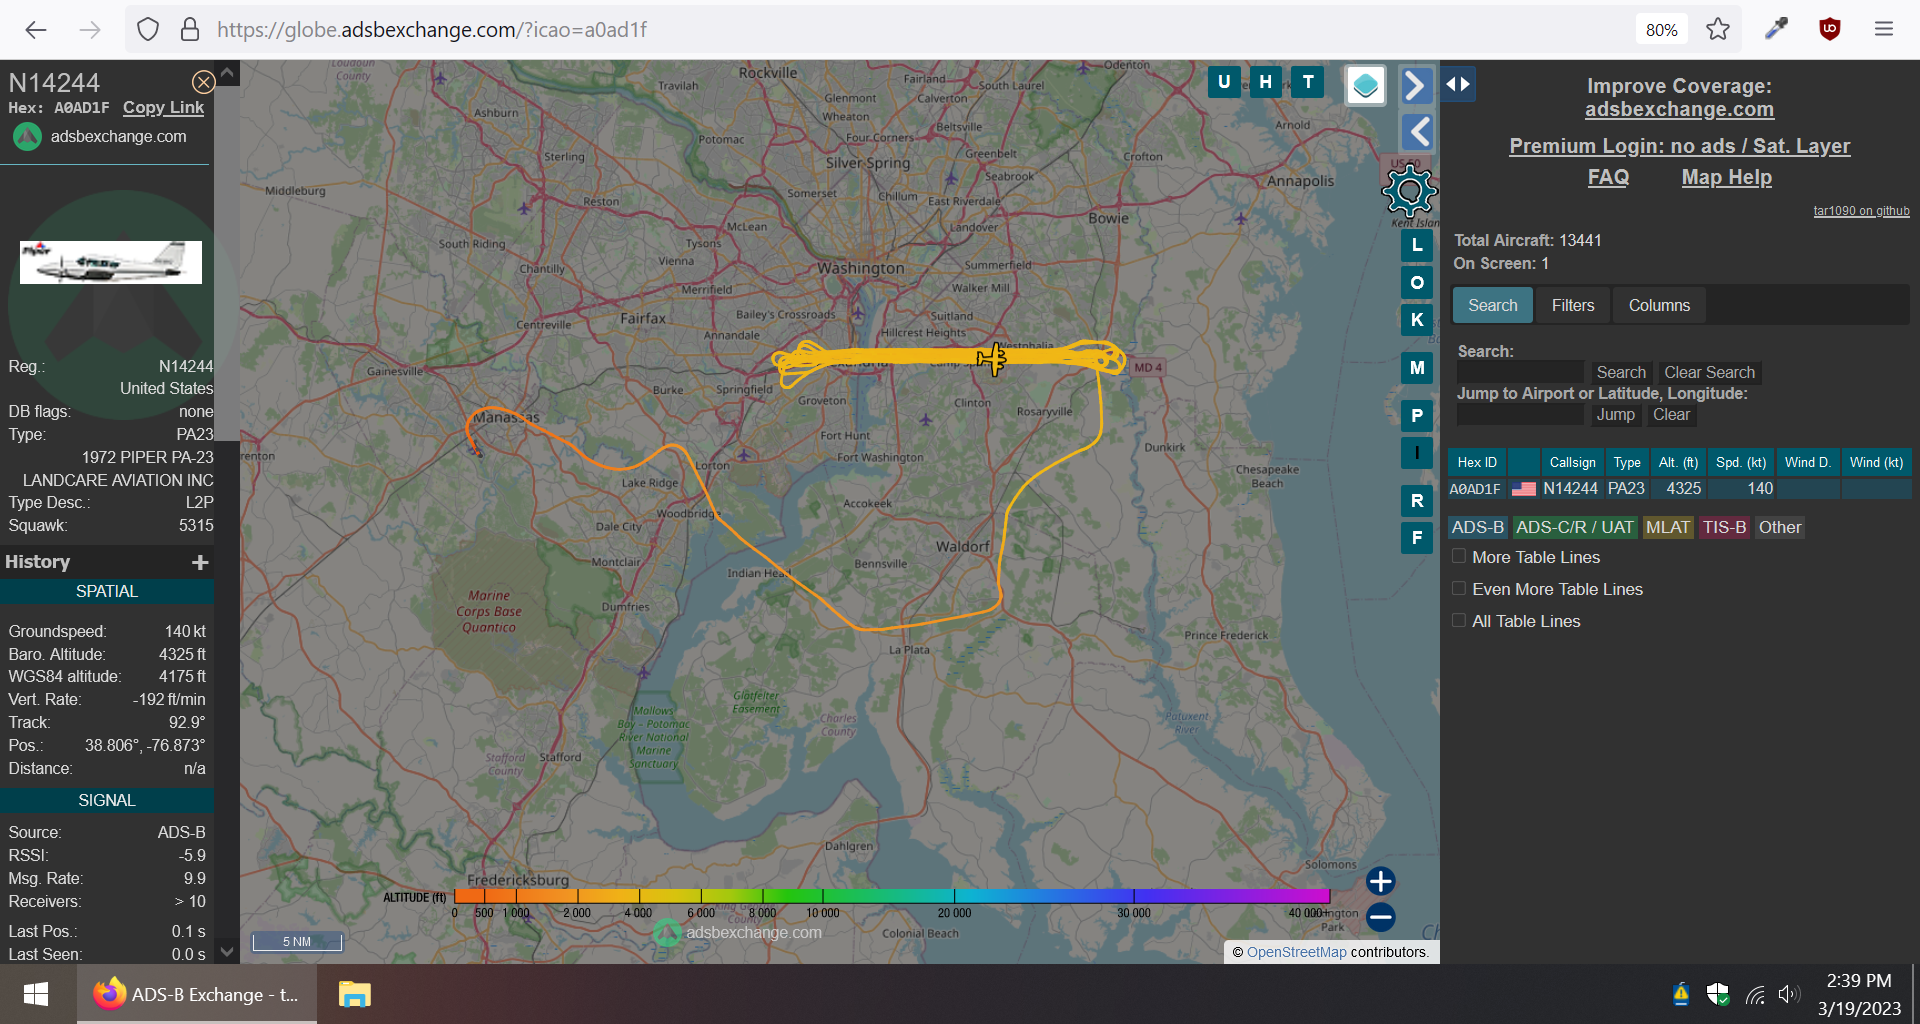
Task: Enable More Table Lines checkbox
Action: tap(1459, 556)
